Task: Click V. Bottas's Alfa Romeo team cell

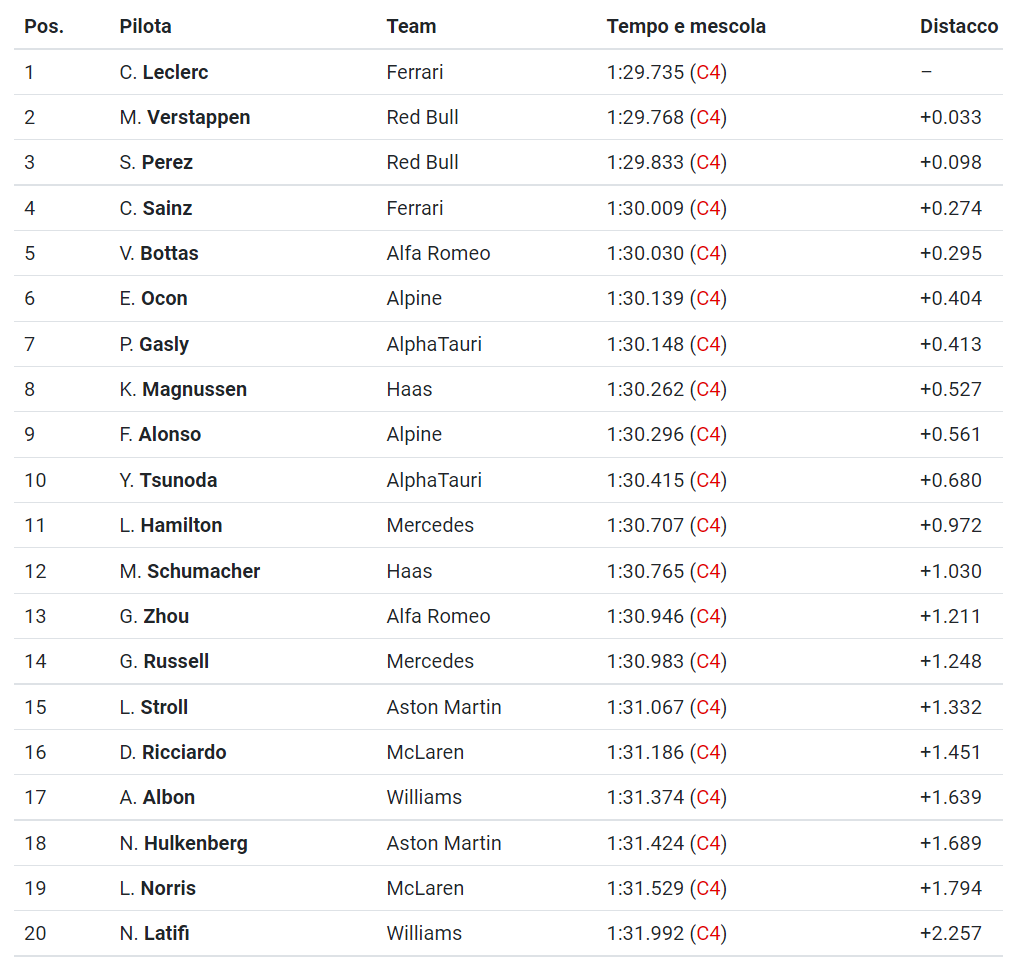Action: [438, 253]
